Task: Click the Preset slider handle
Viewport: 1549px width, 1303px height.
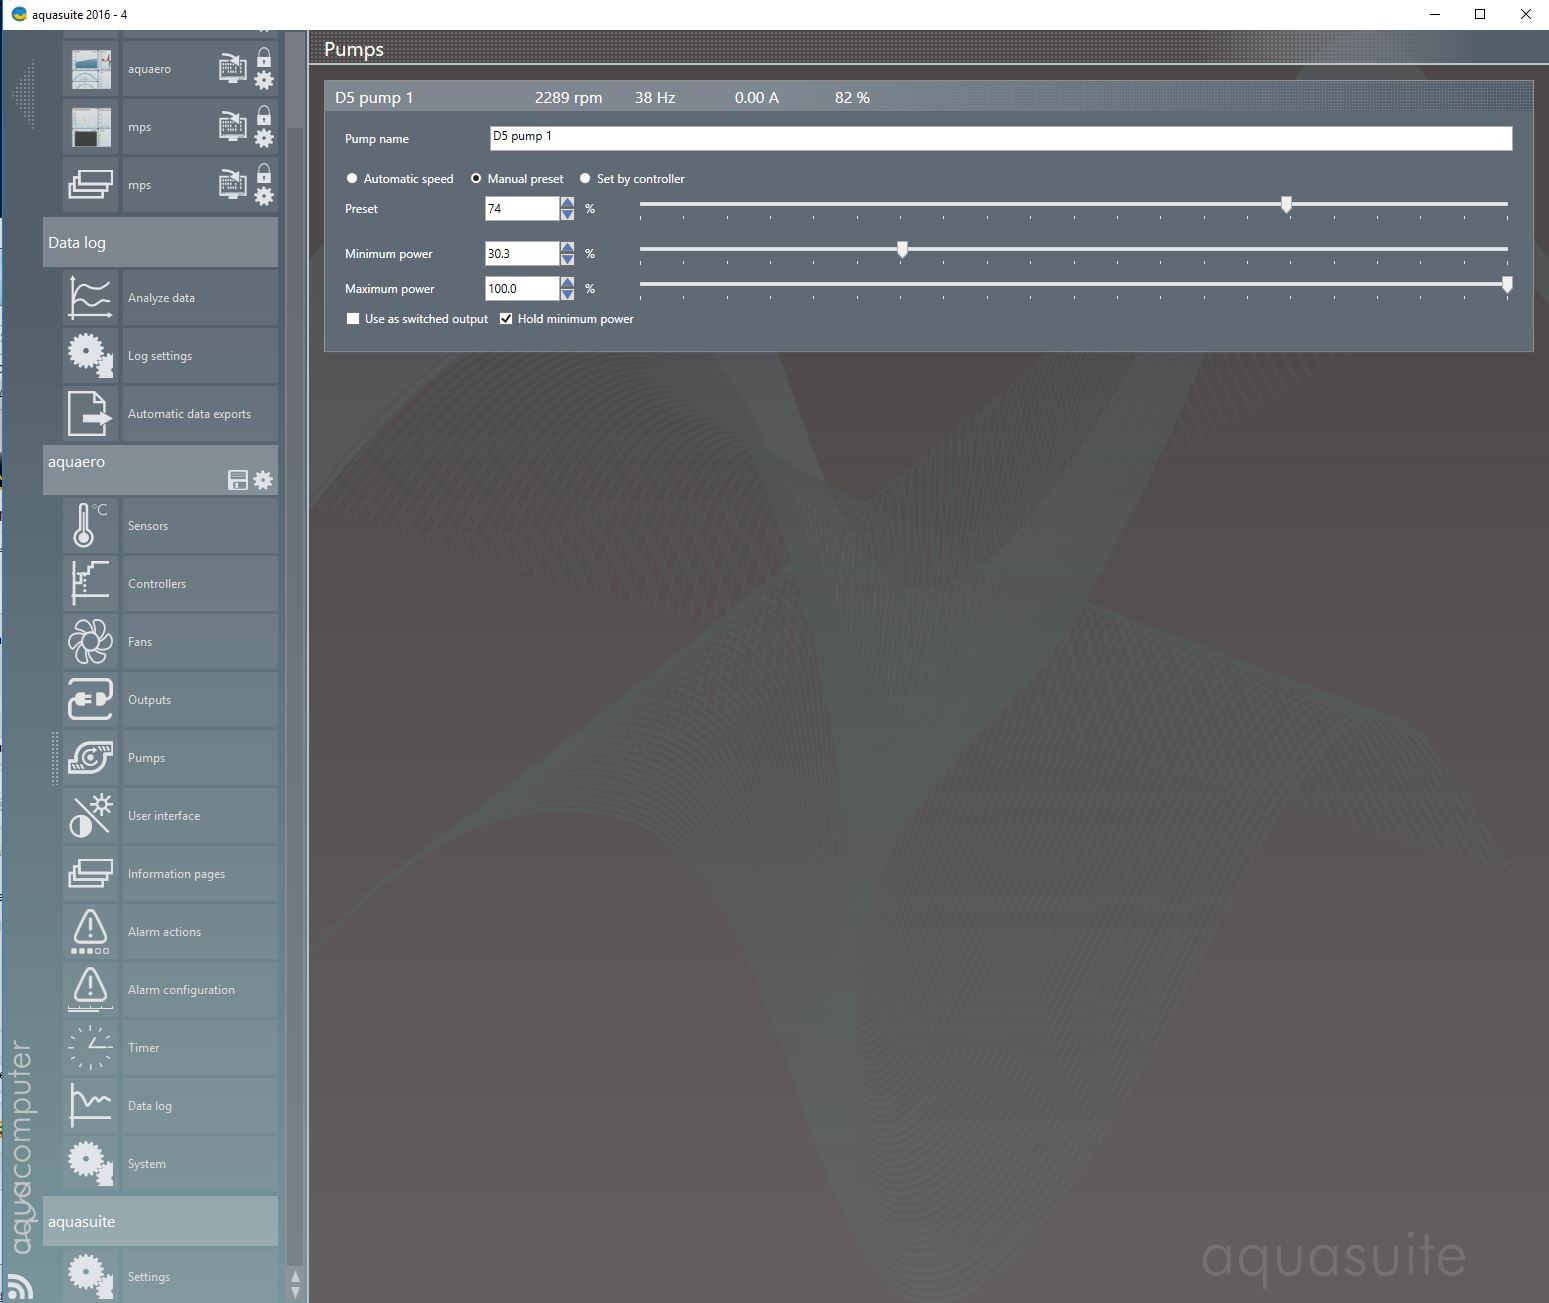Action: [1287, 205]
